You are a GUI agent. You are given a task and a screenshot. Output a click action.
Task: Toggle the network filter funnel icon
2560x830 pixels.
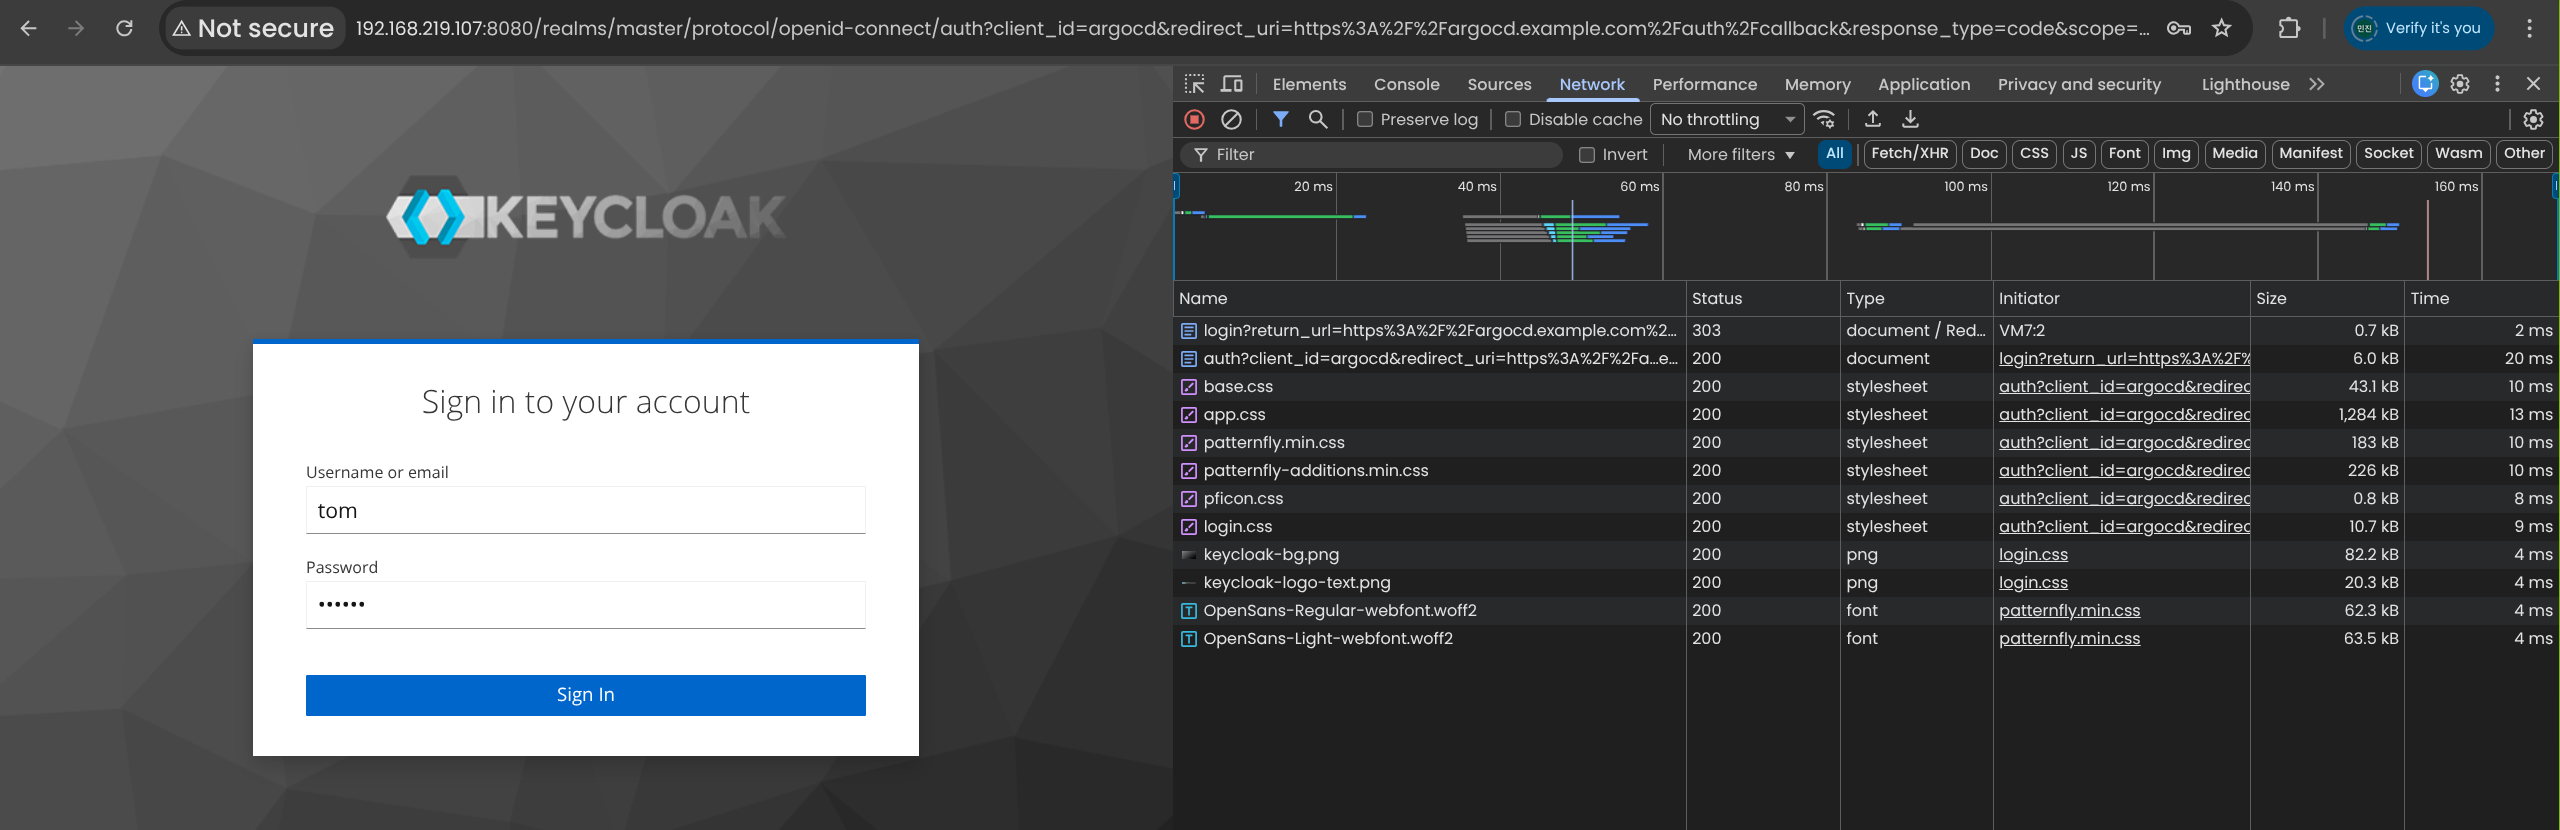pyautogui.click(x=1280, y=119)
